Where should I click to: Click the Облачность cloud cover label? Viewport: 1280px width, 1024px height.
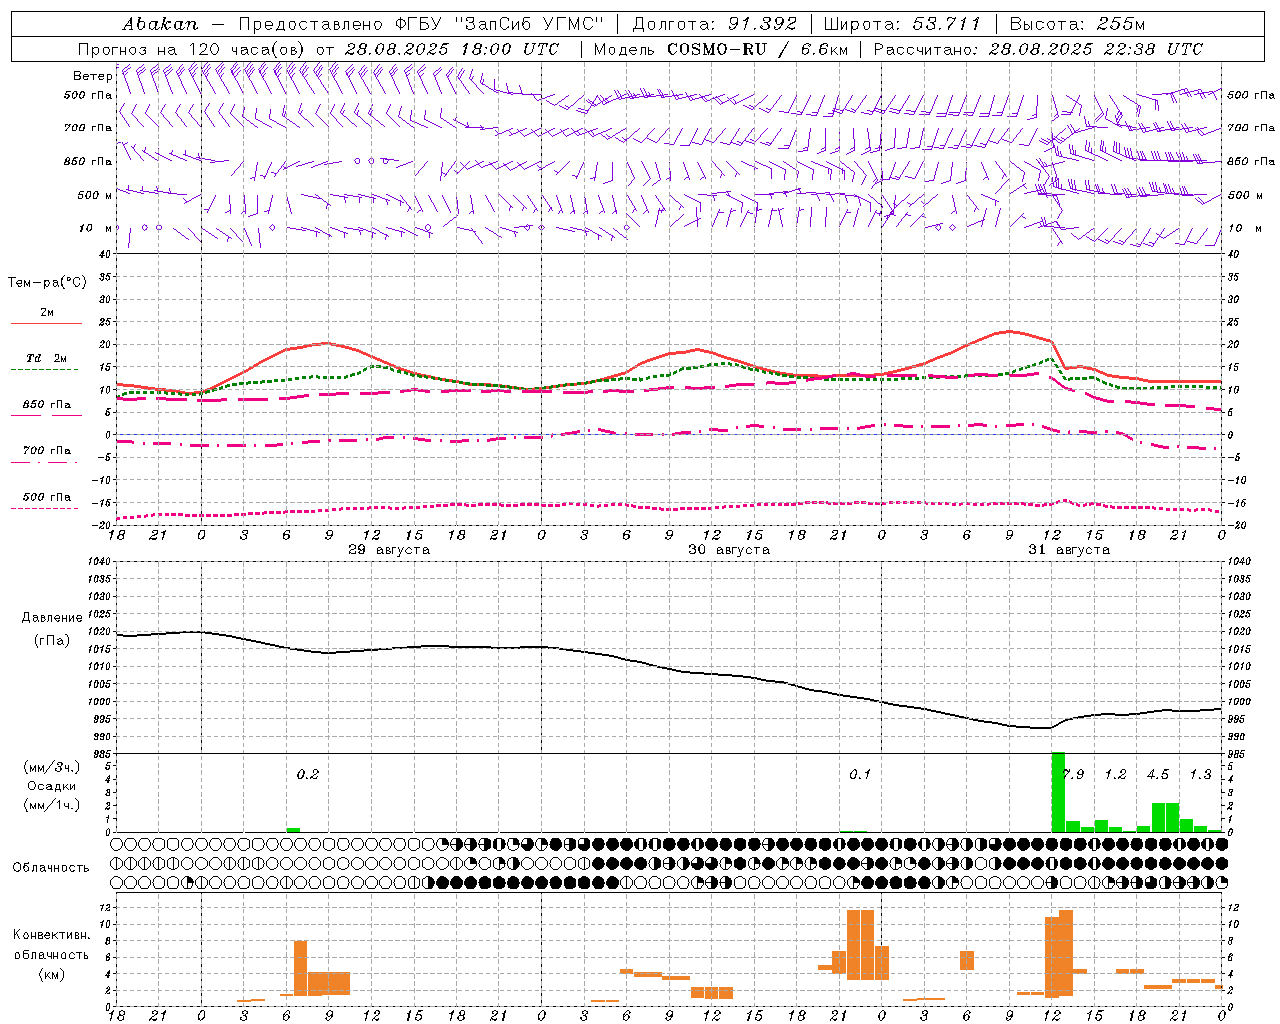51,868
